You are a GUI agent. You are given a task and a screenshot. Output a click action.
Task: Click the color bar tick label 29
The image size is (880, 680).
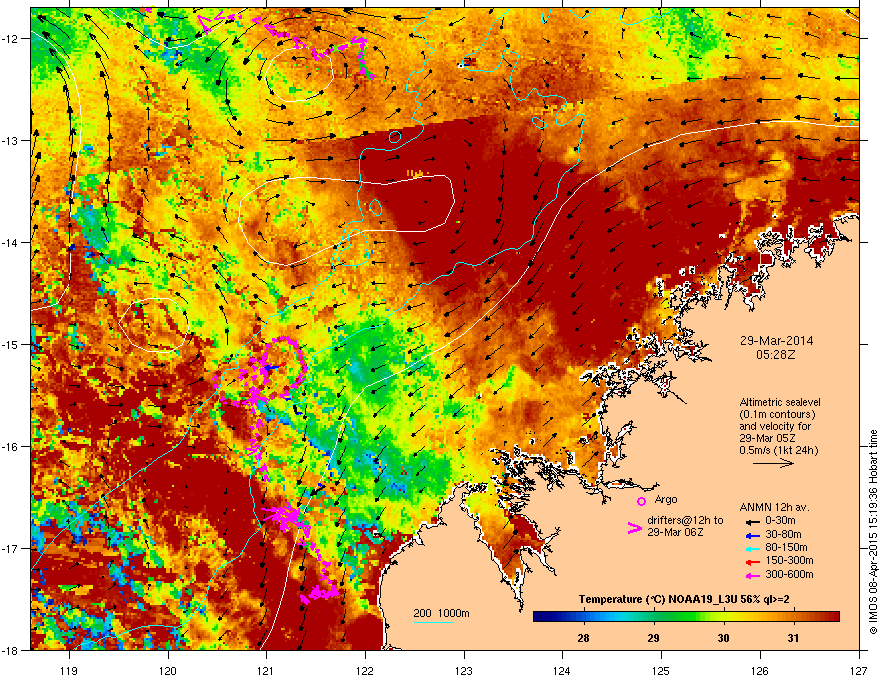(653, 638)
